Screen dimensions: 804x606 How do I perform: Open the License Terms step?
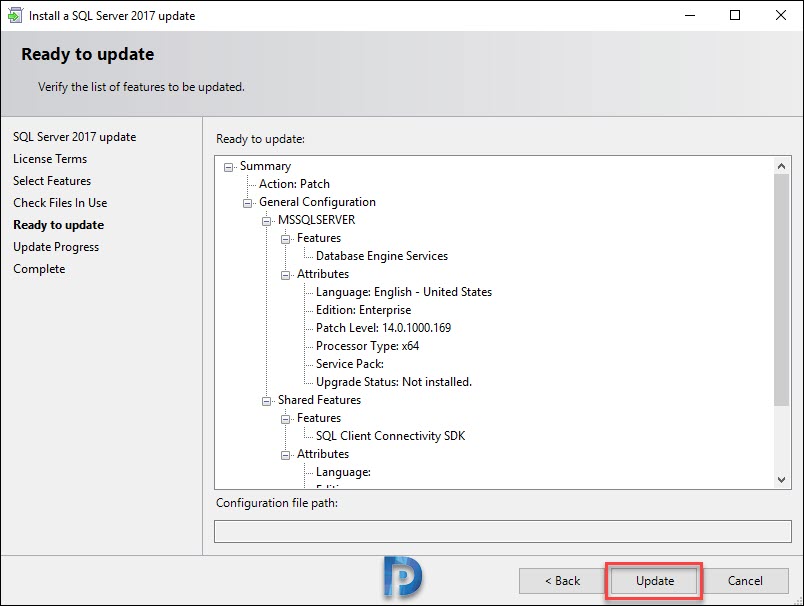pyautogui.click(x=50, y=159)
